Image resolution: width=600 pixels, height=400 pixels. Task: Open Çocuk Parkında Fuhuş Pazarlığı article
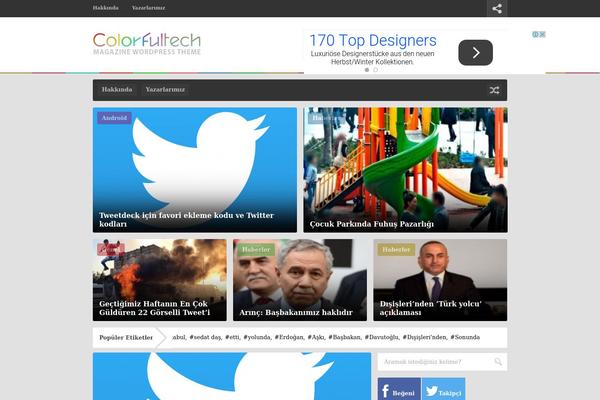(372, 224)
